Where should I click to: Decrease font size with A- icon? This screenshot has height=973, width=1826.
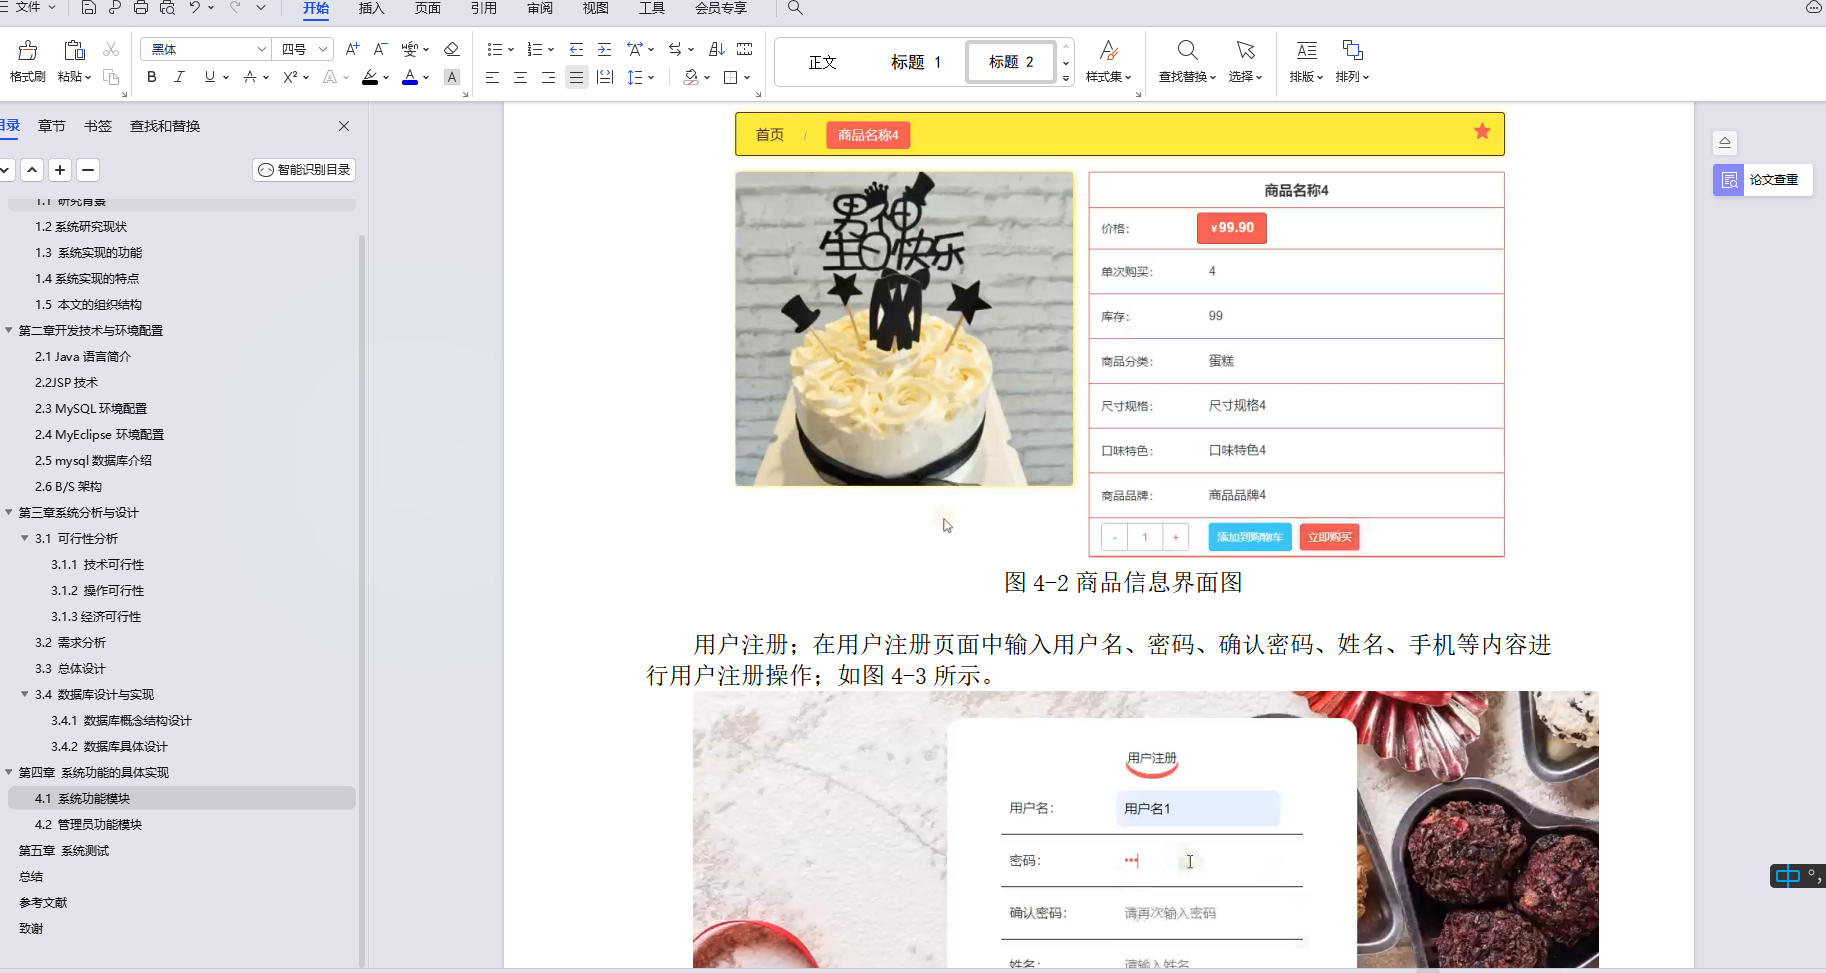(380, 49)
